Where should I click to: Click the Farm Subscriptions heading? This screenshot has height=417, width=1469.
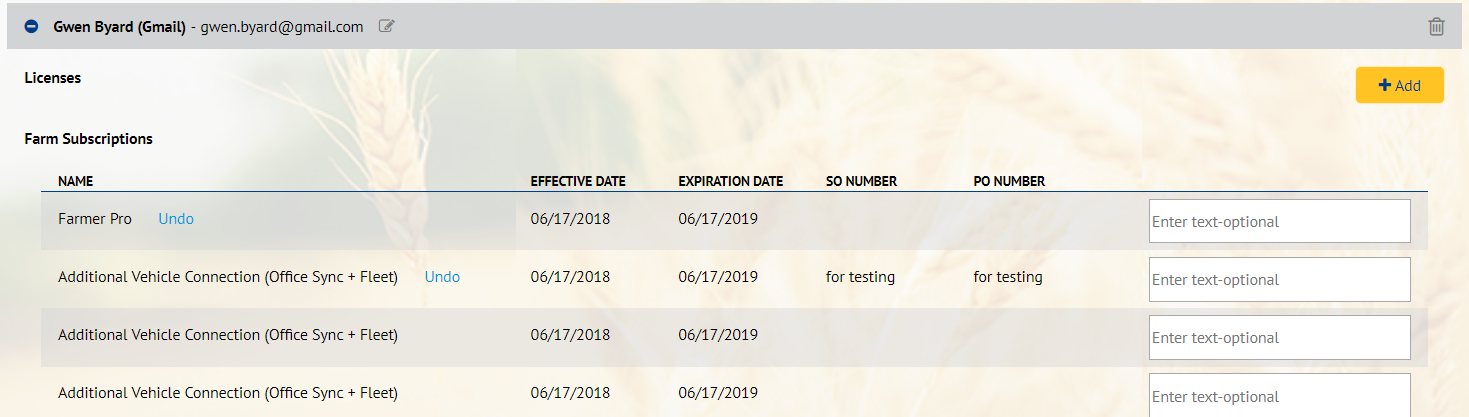(89, 139)
